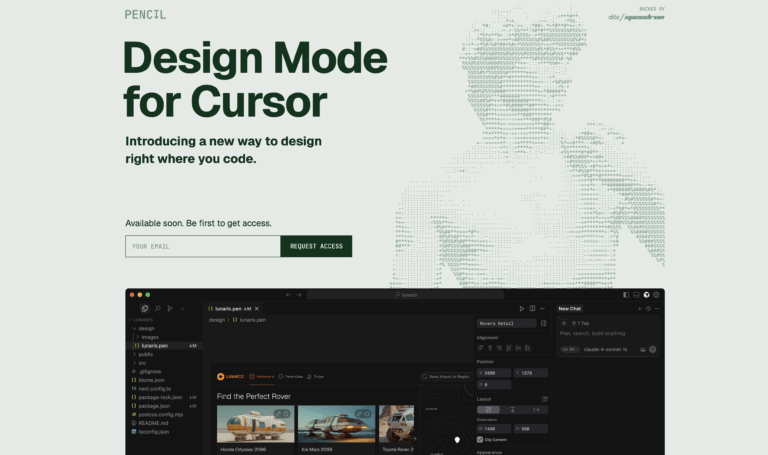
Task: Toggle the bottom panel layout icon
Action: [x=636, y=295]
